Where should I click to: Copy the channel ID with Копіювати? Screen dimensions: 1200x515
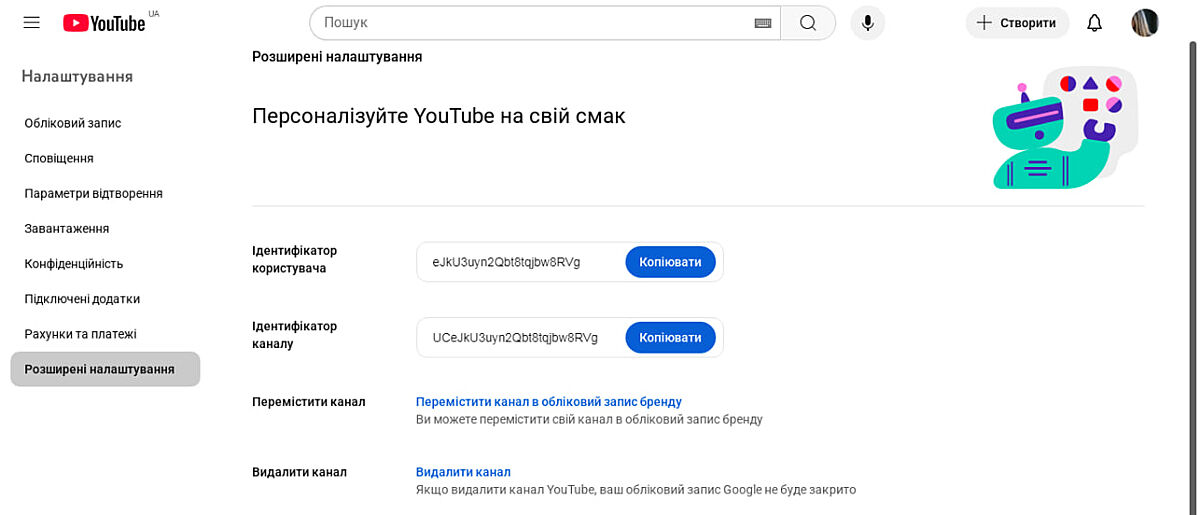[670, 338]
